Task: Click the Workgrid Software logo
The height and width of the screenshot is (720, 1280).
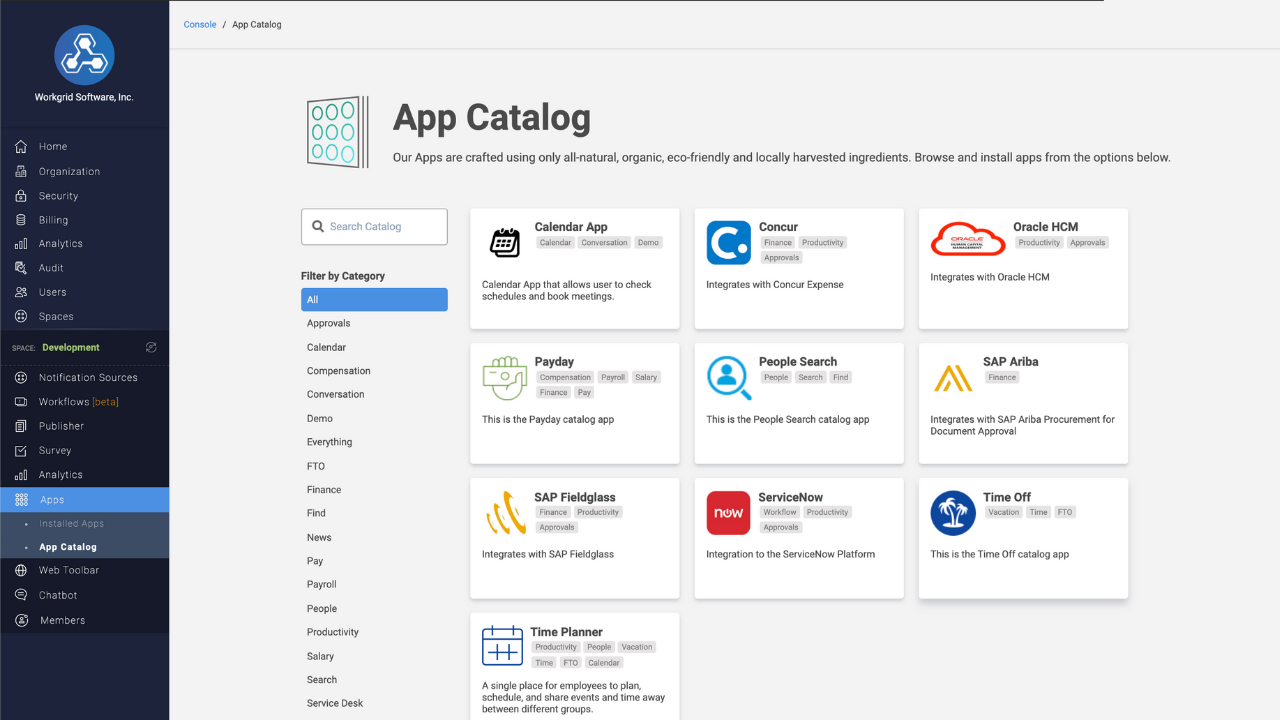Action: pyautogui.click(x=84, y=55)
